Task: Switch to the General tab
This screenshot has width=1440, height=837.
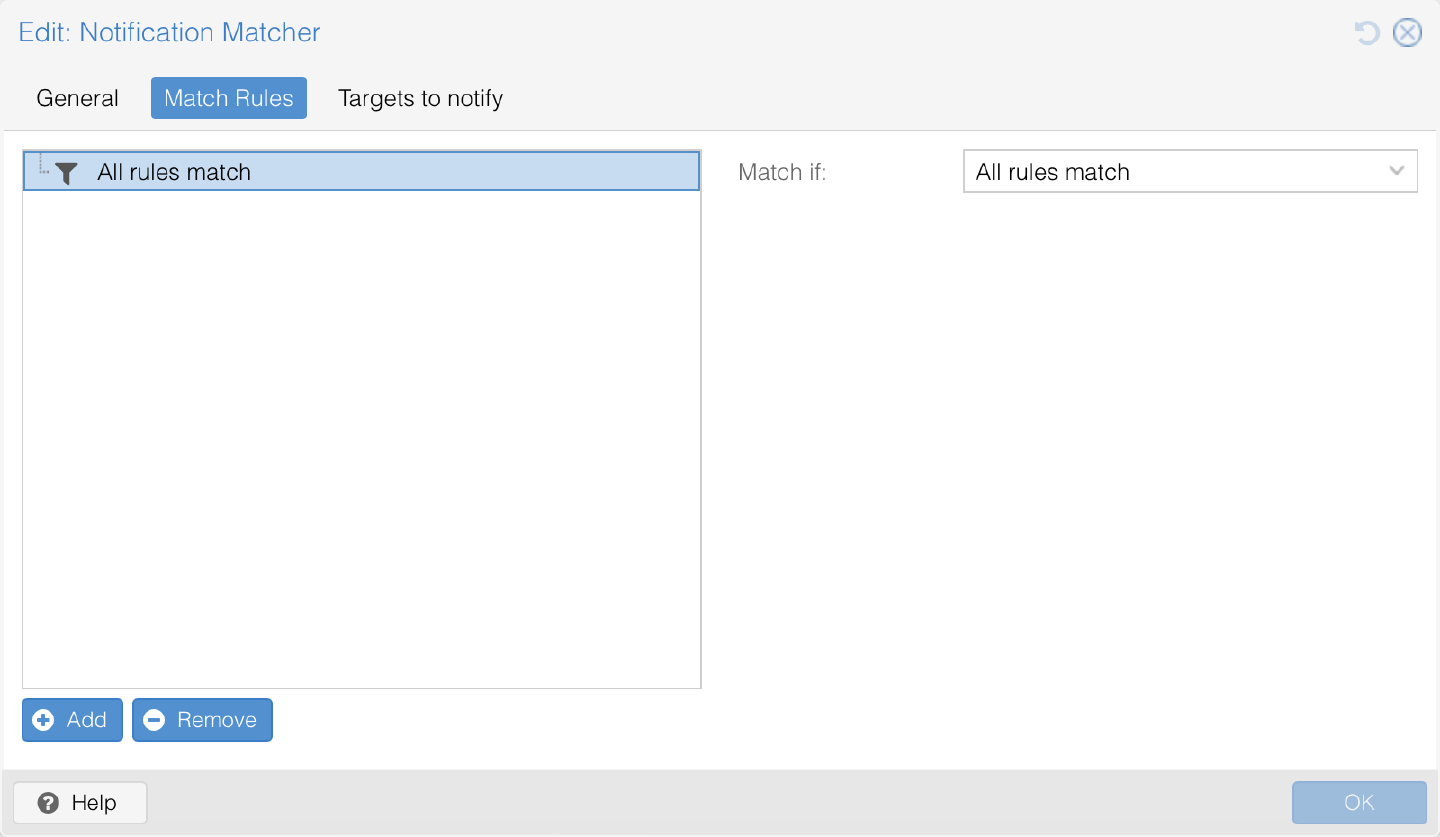Action: (77, 98)
